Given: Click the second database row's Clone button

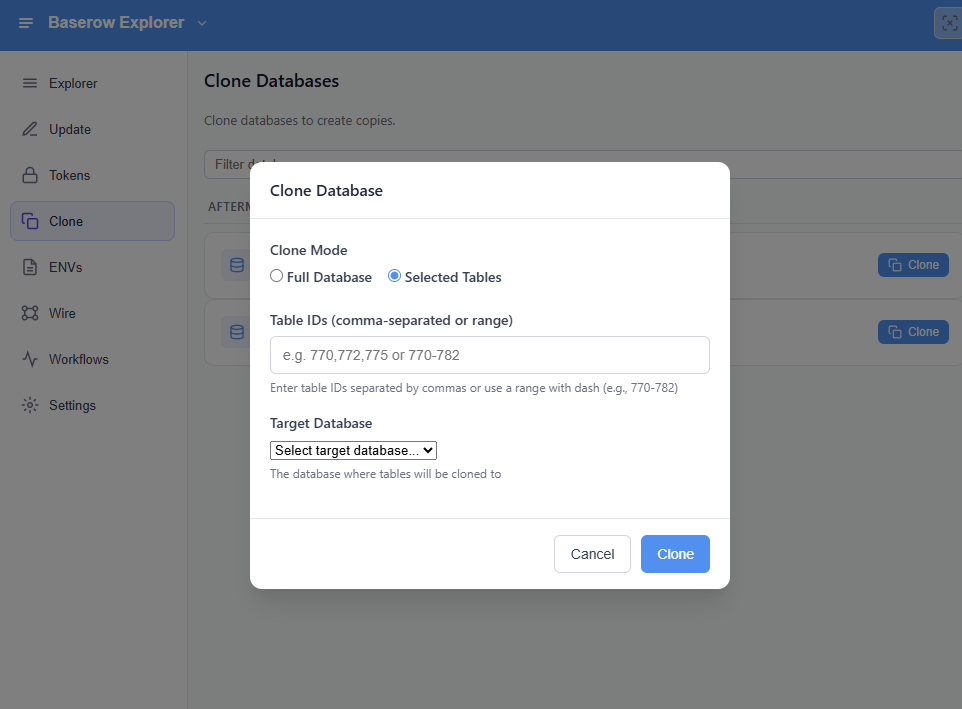Looking at the screenshot, I should pos(913,331).
